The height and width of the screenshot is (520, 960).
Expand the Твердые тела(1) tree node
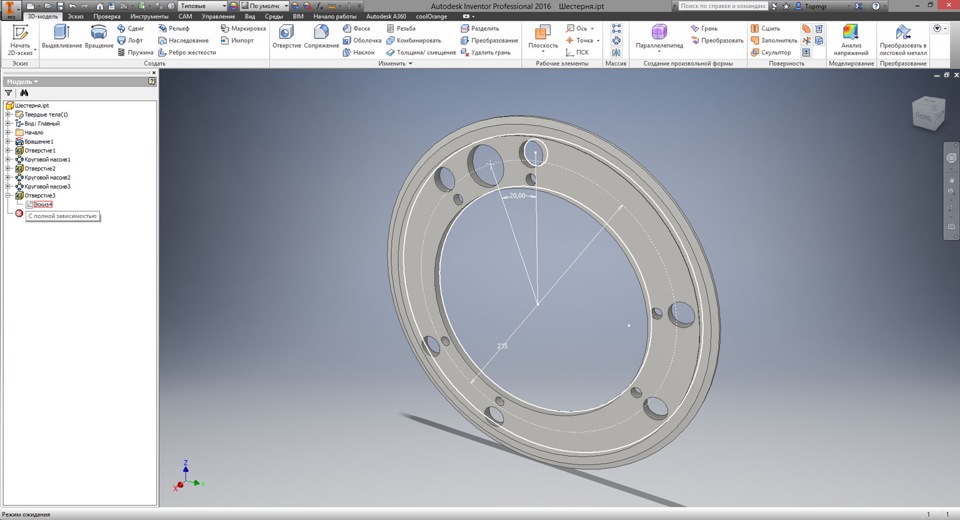(8, 114)
